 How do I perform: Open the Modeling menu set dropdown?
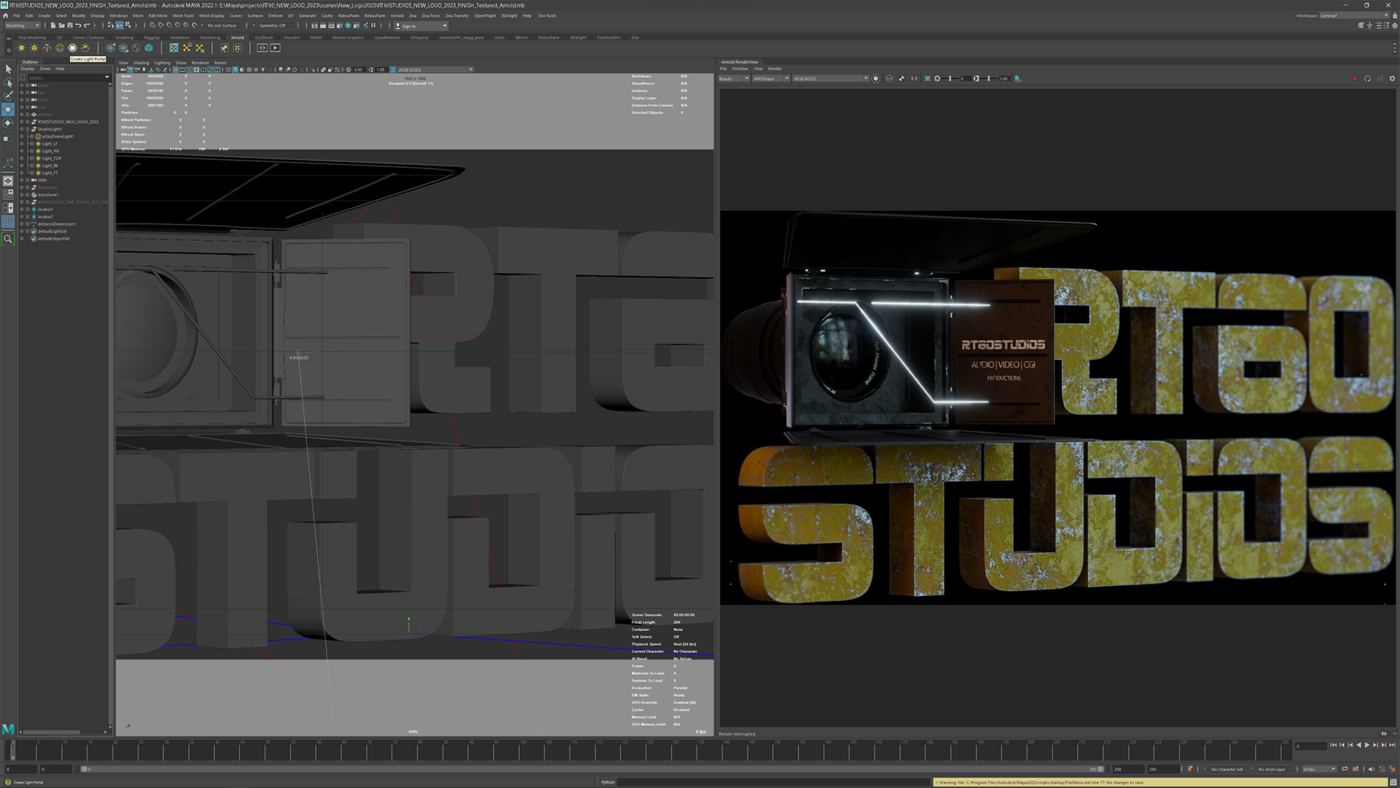tap(22, 25)
